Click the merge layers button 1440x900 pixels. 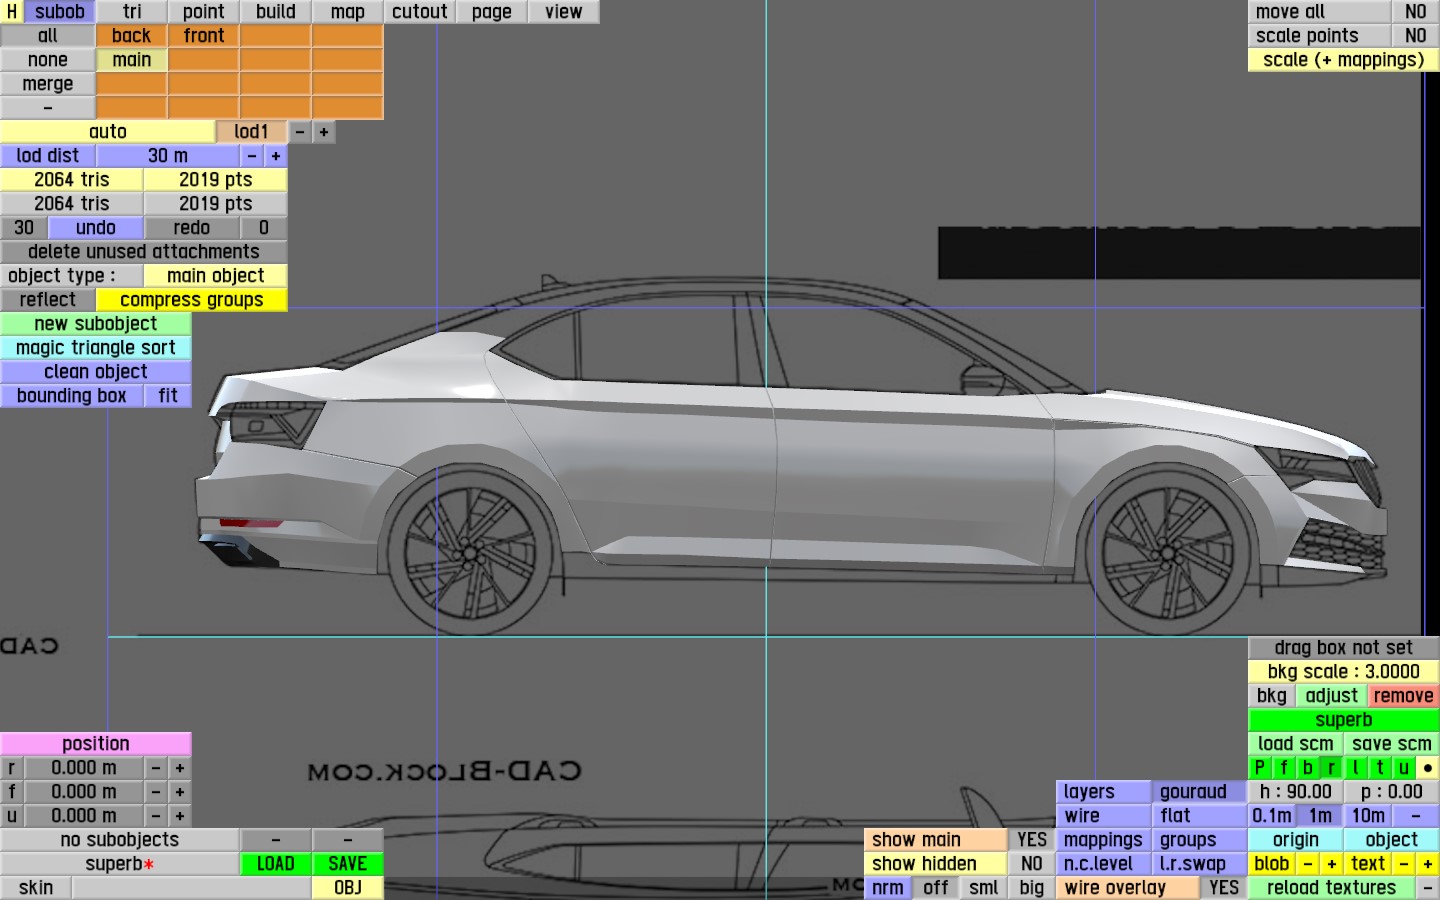pyautogui.click(x=48, y=84)
